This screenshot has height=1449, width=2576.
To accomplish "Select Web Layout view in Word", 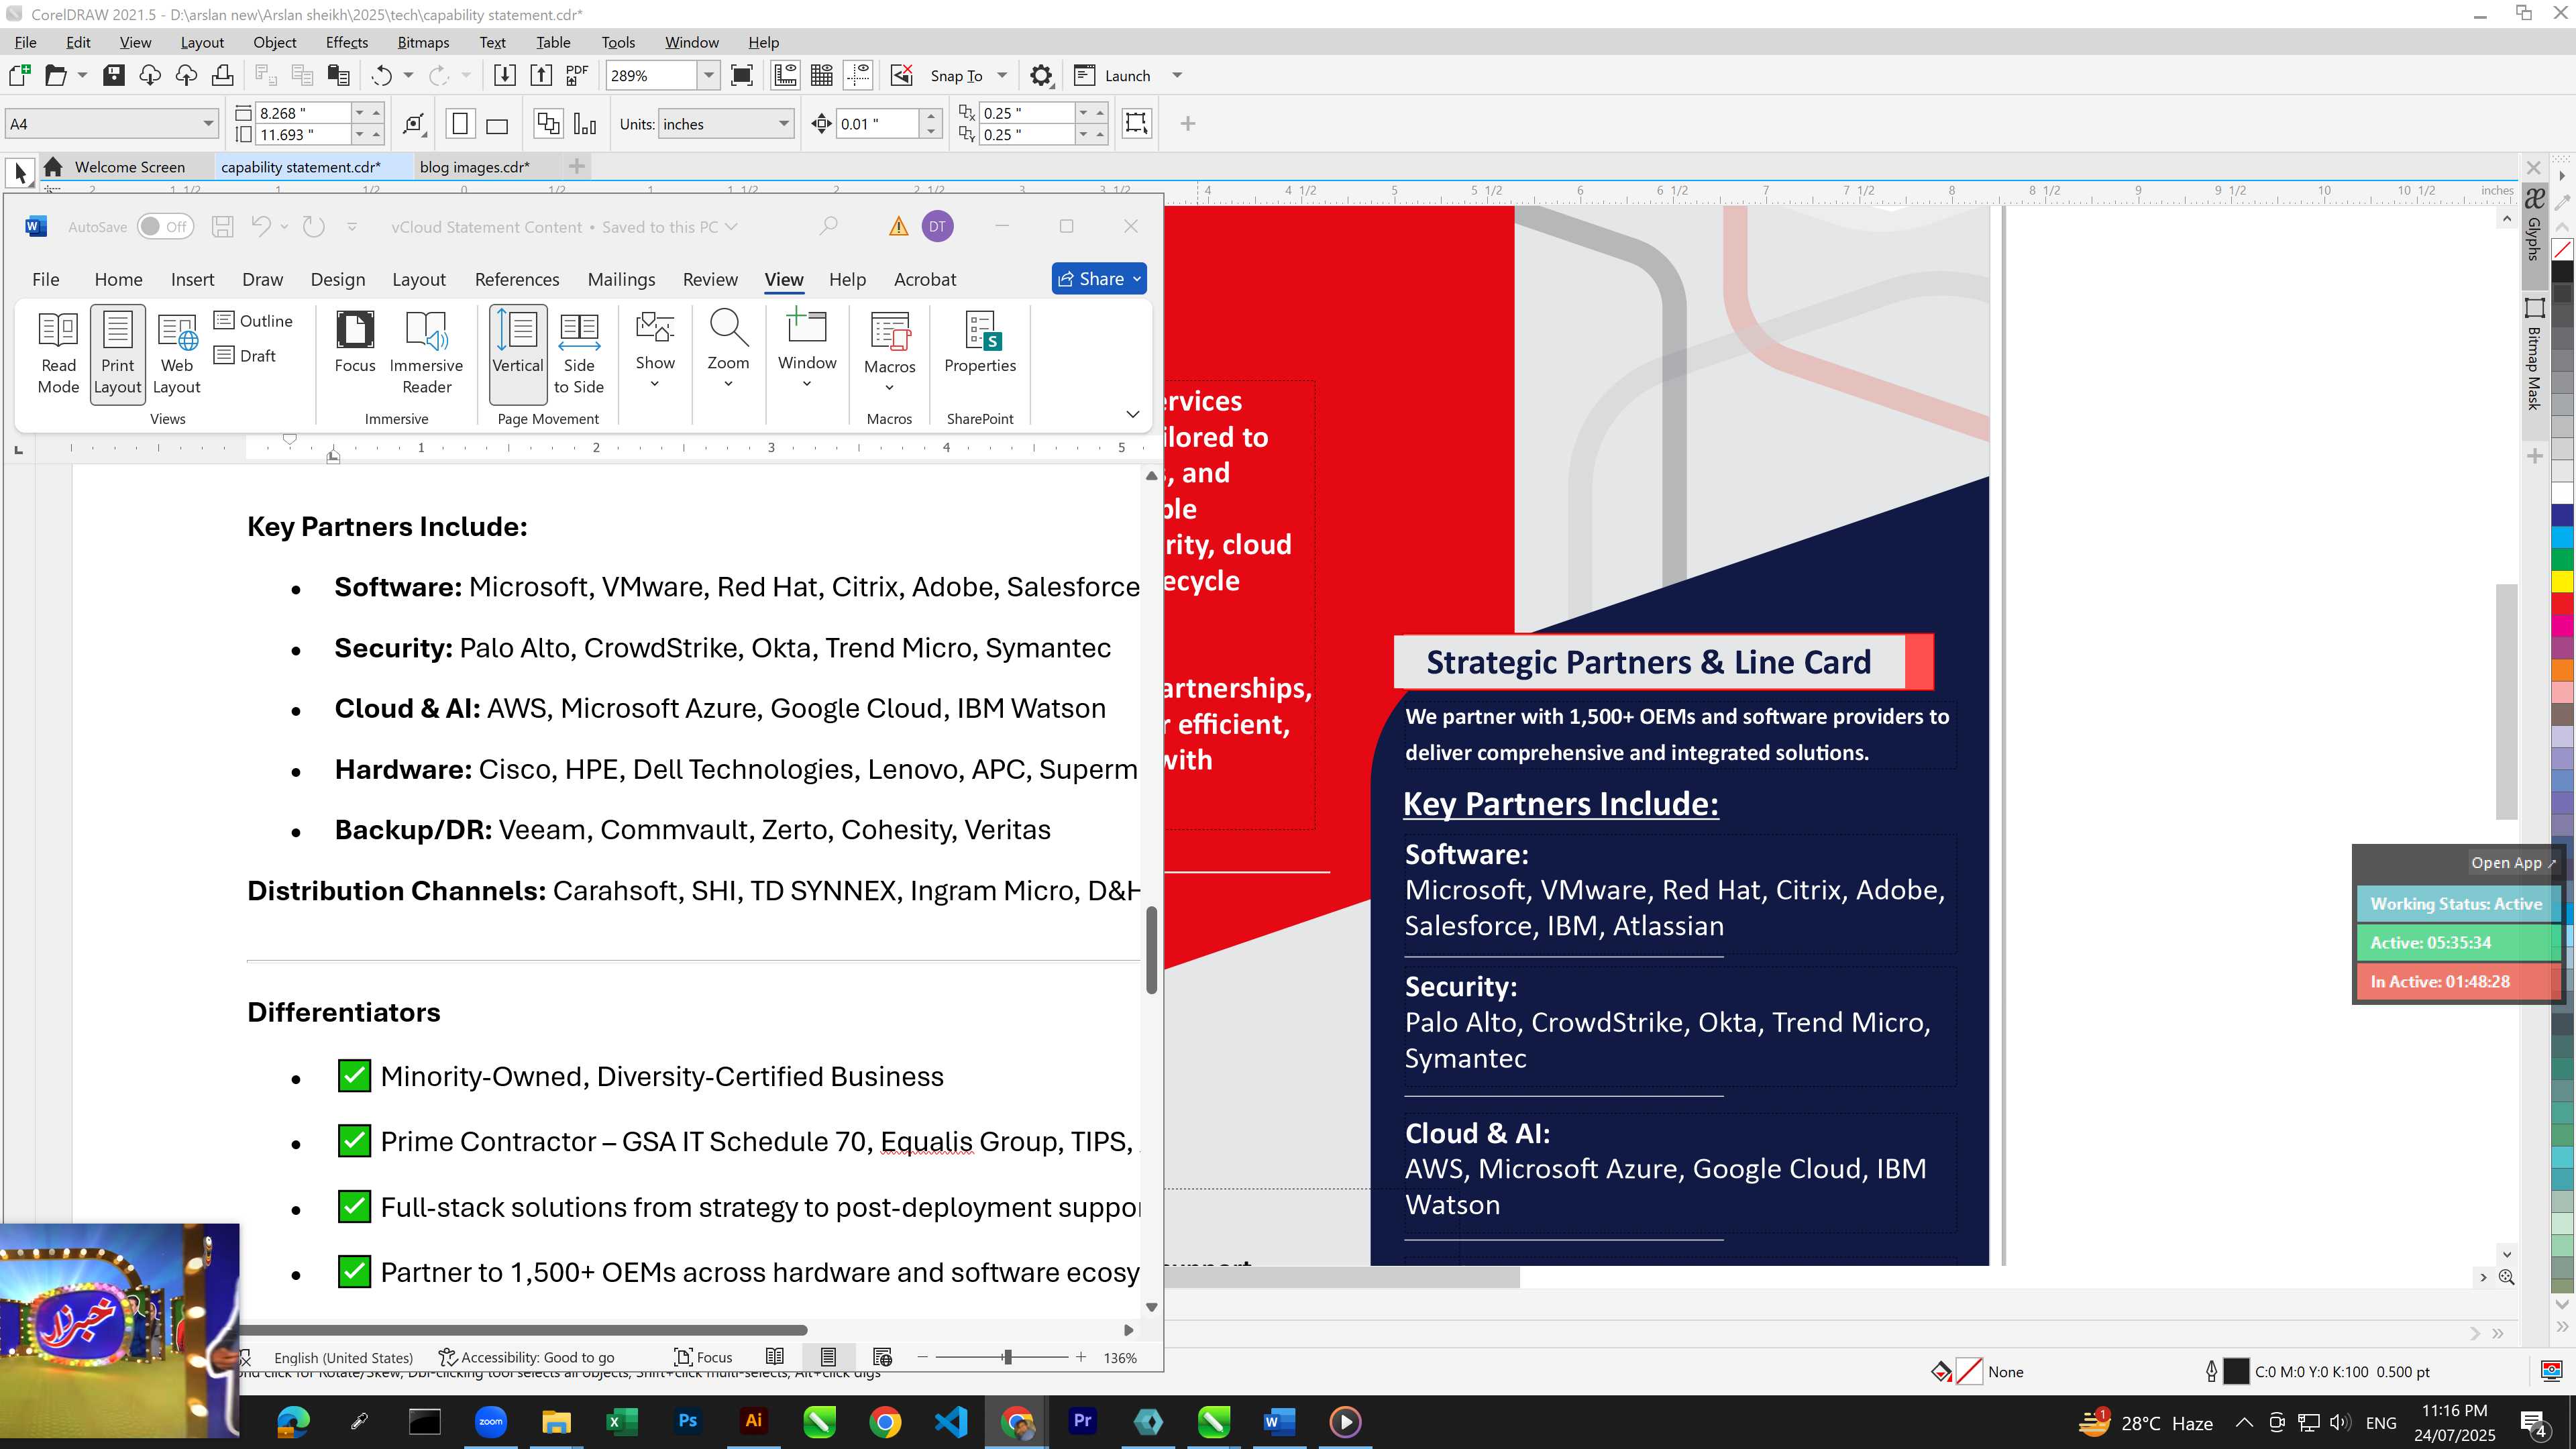I will (x=177, y=354).
